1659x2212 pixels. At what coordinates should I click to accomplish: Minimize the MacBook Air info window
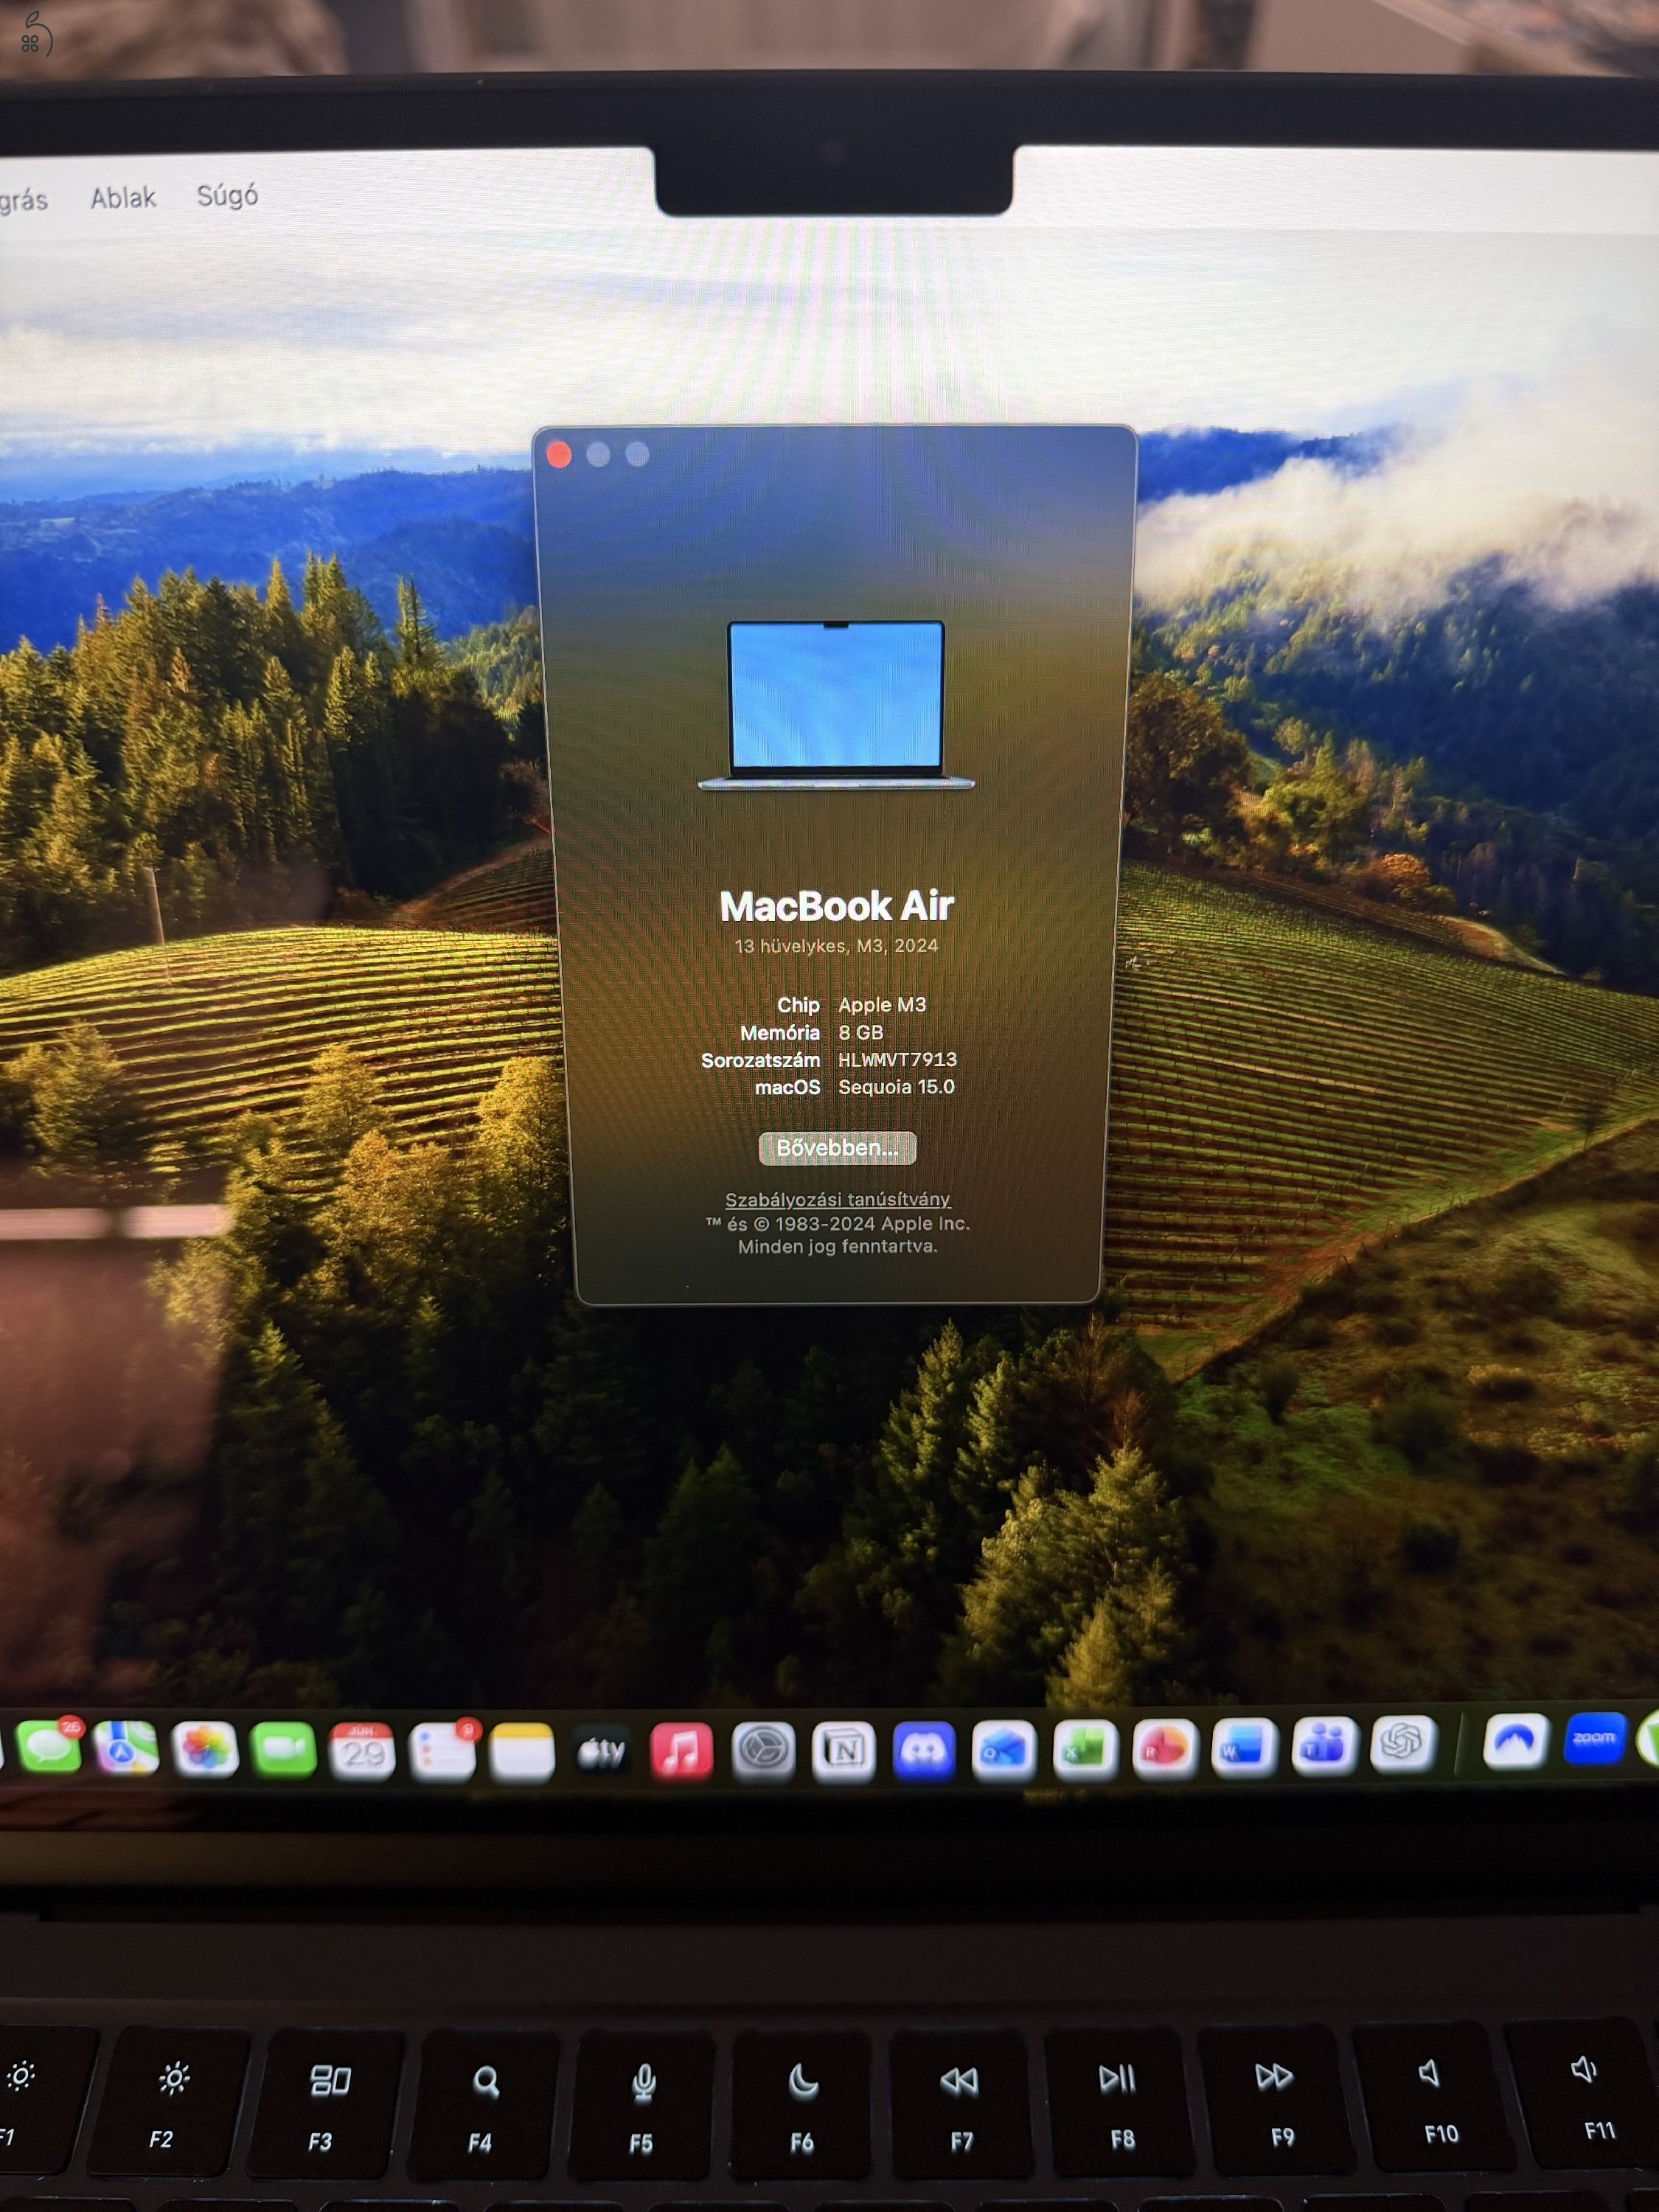click(598, 455)
